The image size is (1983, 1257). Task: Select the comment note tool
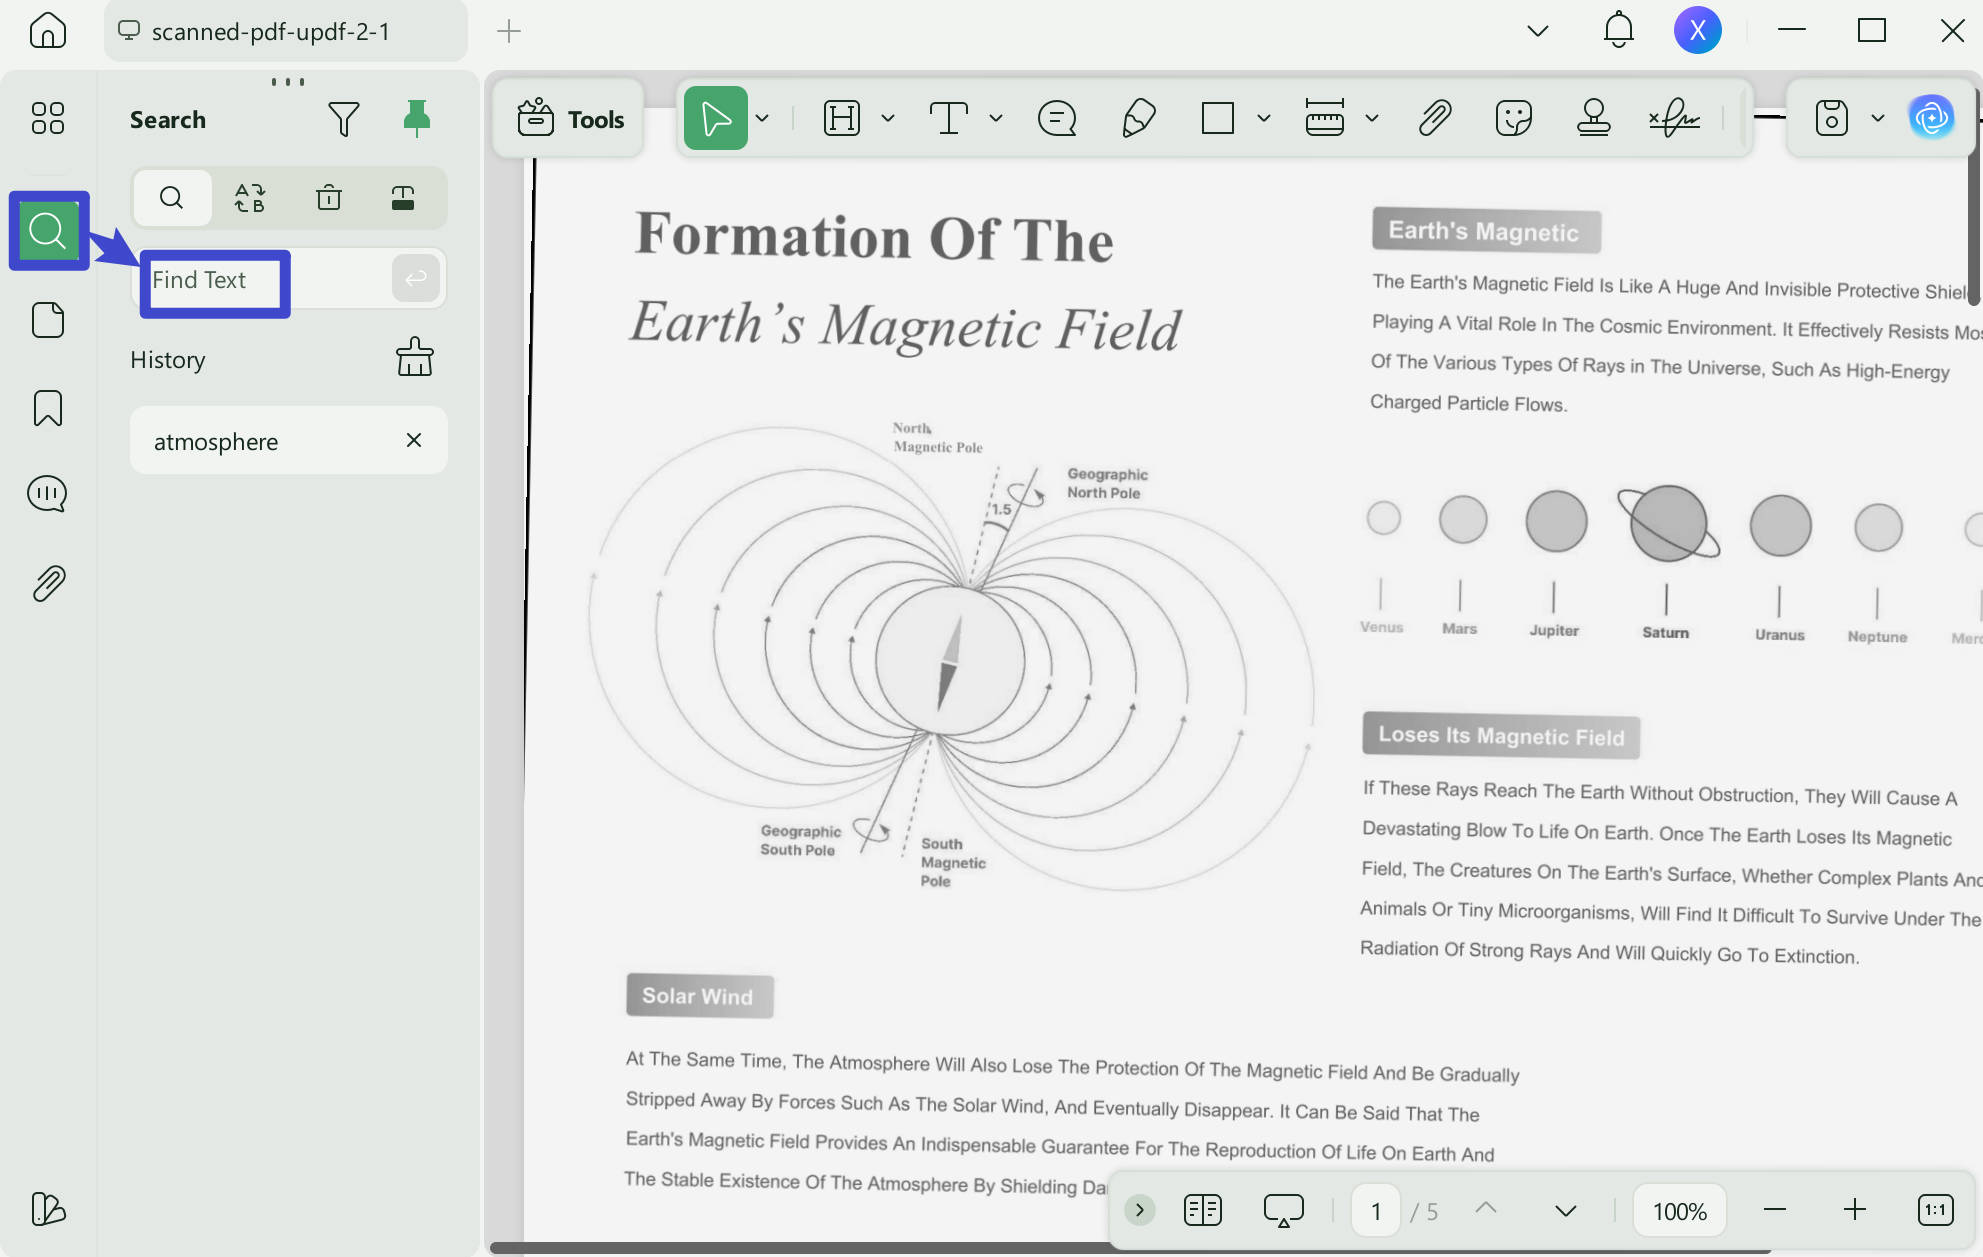tap(1057, 118)
